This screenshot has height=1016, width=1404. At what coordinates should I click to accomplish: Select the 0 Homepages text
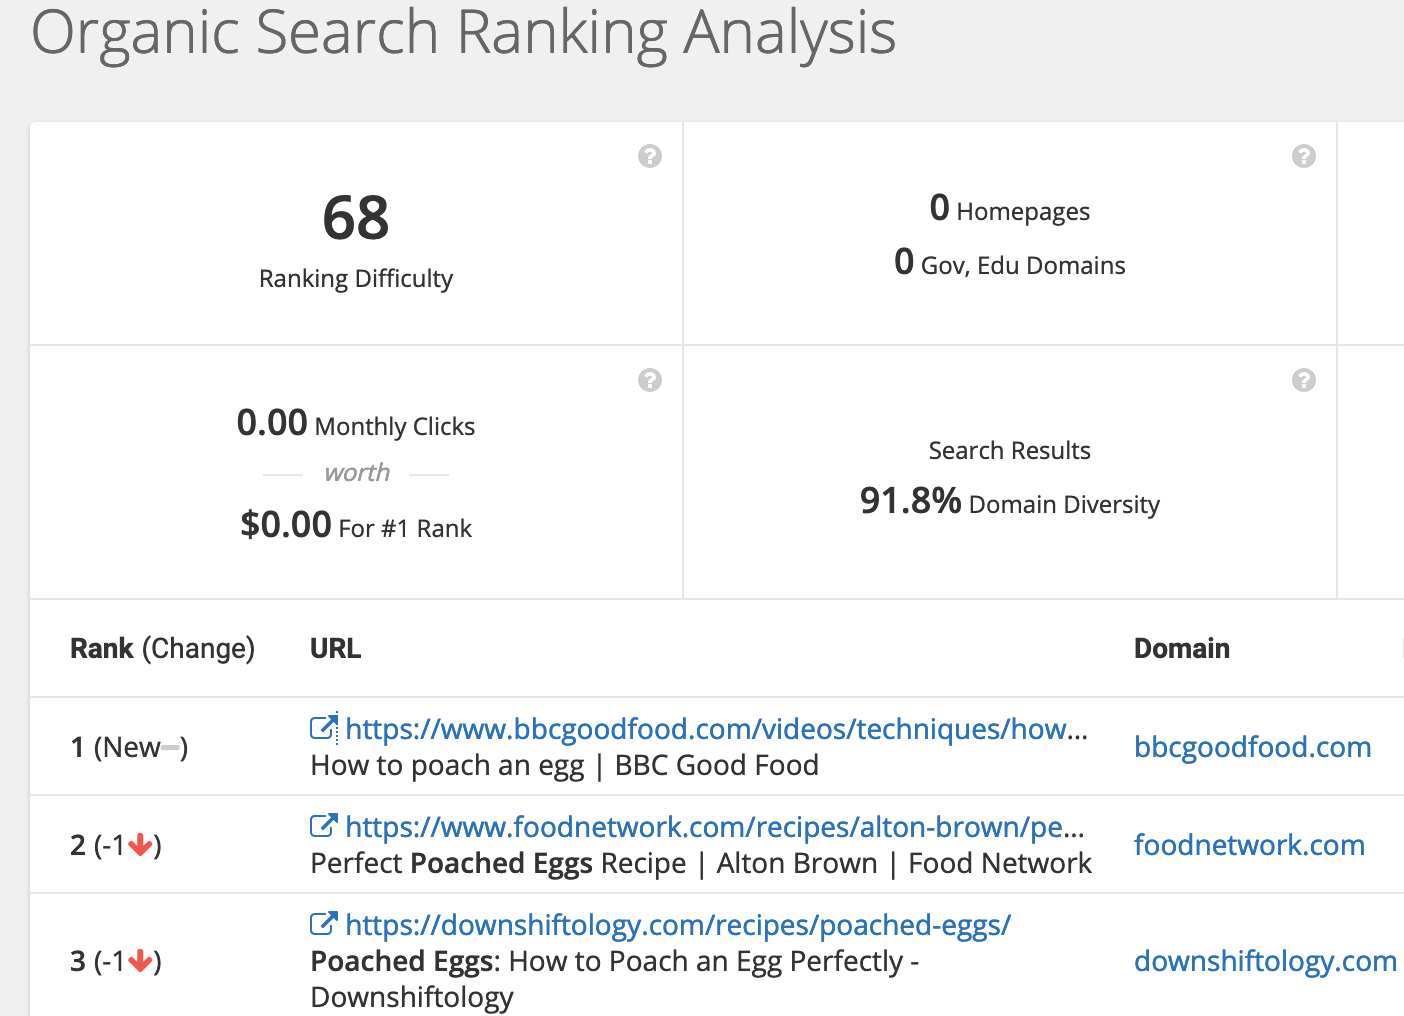[x=1010, y=209]
